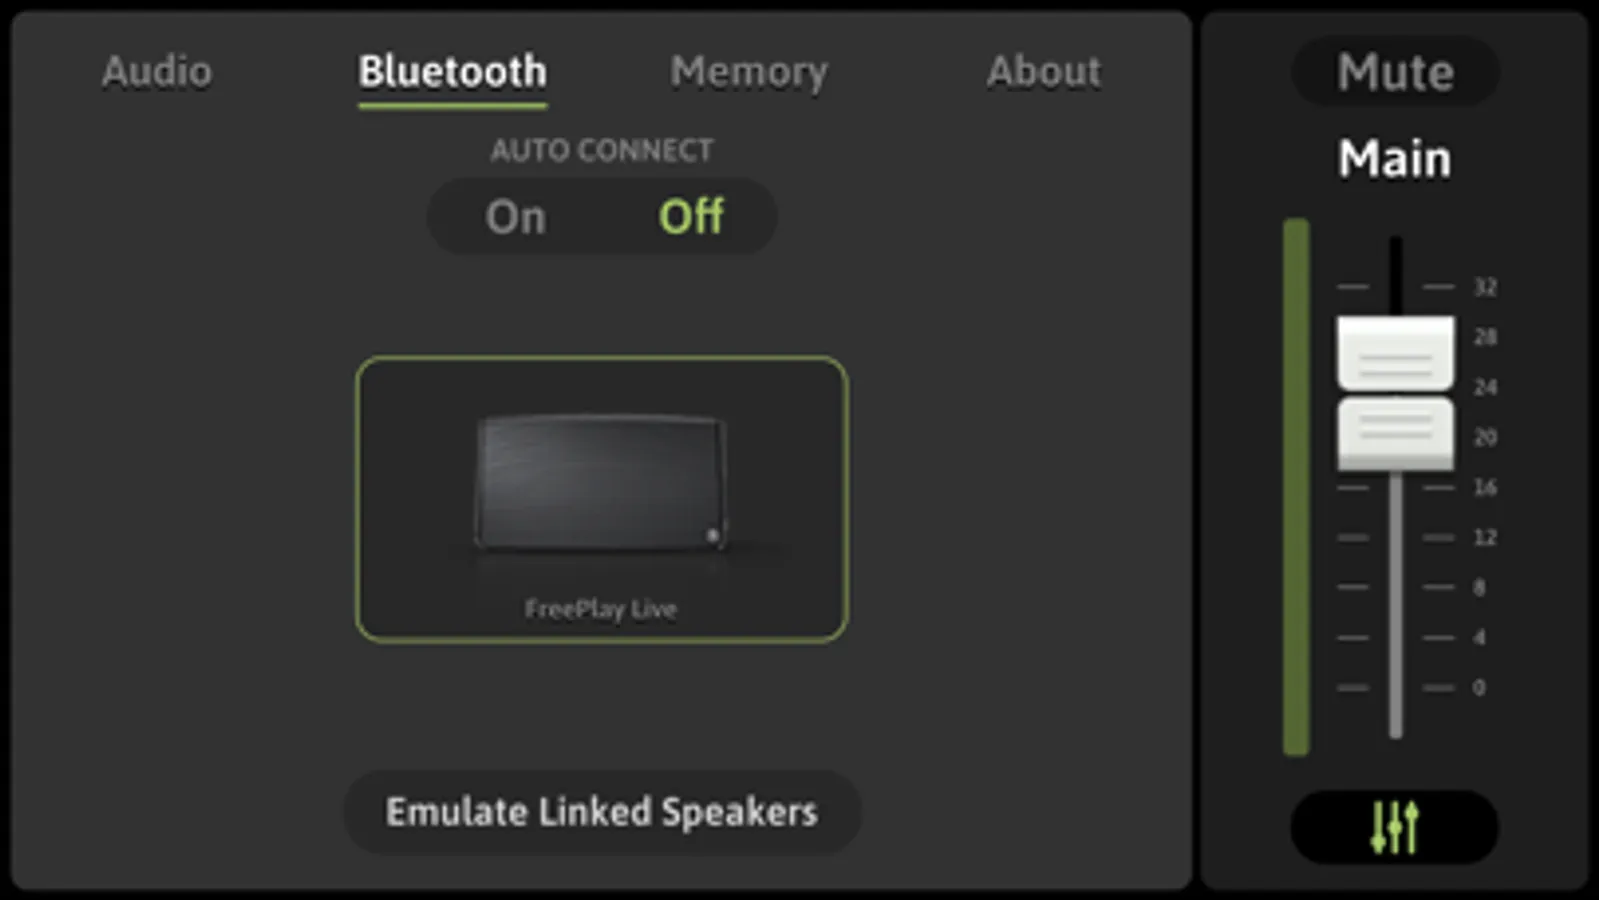Select the Bluetooth tab
The width and height of the screenshot is (1599, 900).
[x=453, y=72]
